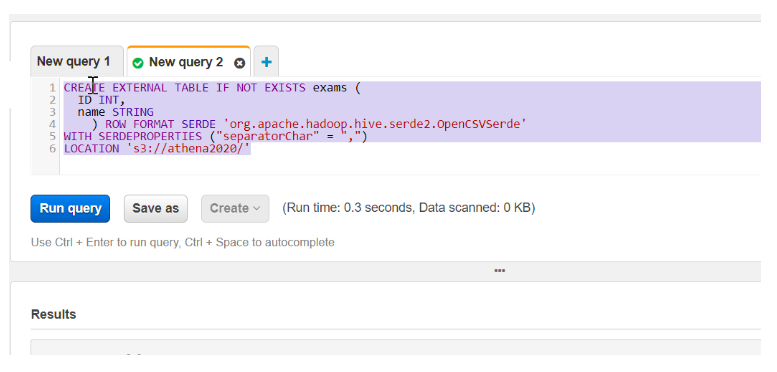Click the Run time and Data scanned text

tap(409, 208)
